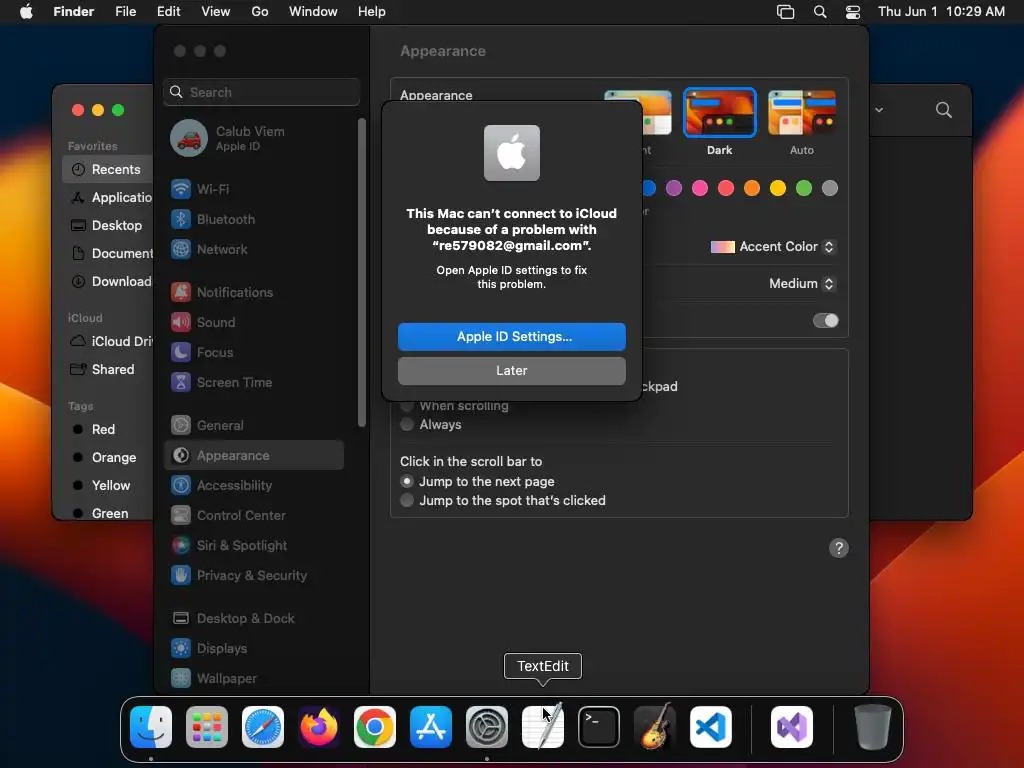Expand the chevron in the Finder toolbar
1024x768 pixels.
coord(879,110)
